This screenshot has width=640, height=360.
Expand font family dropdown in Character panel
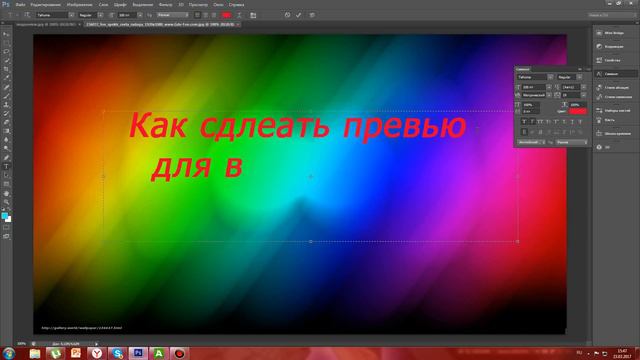[550, 77]
